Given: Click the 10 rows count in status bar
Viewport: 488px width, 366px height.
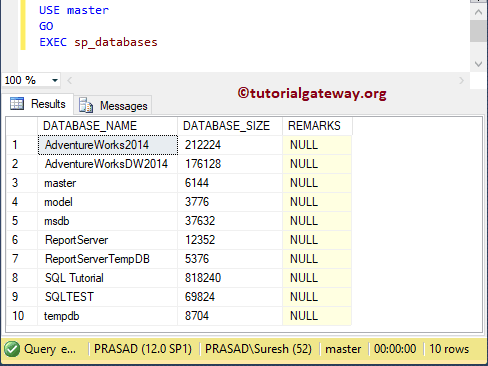Looking at the screenshot, I should (449, 349).
